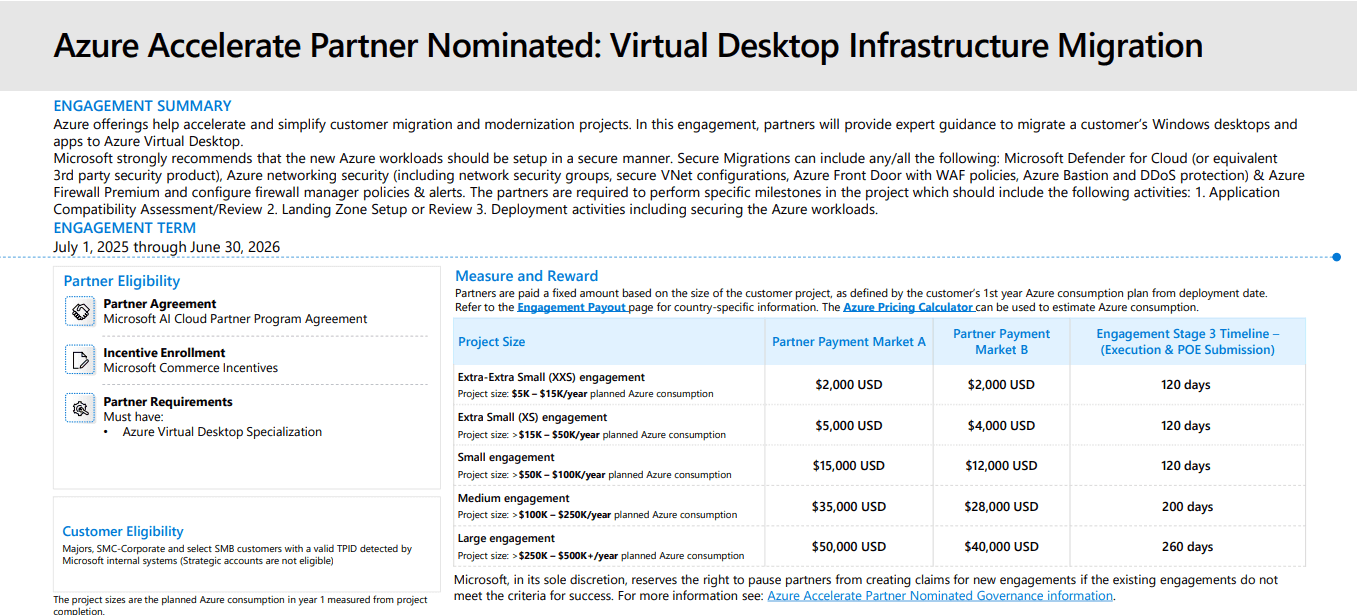Click the Microsoft Commerce Incentives text
This screenshot has width=1357, height=615.
pyautogui.click(x=191, y=368)
